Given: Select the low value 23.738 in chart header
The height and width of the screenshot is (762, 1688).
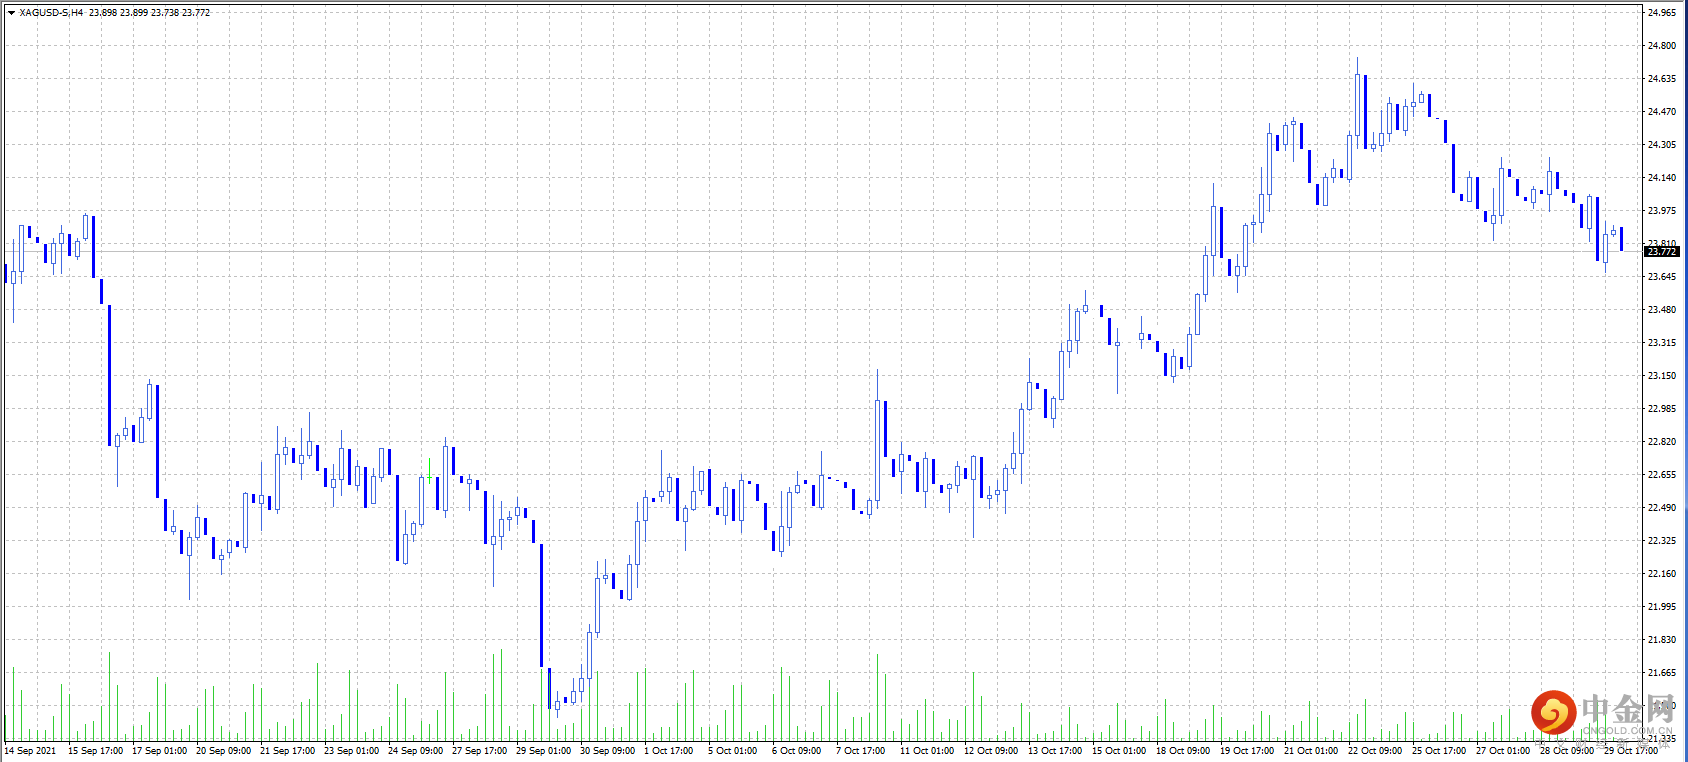Looking at the screenshot, I should pyautogui.click(x=165, y=13).
